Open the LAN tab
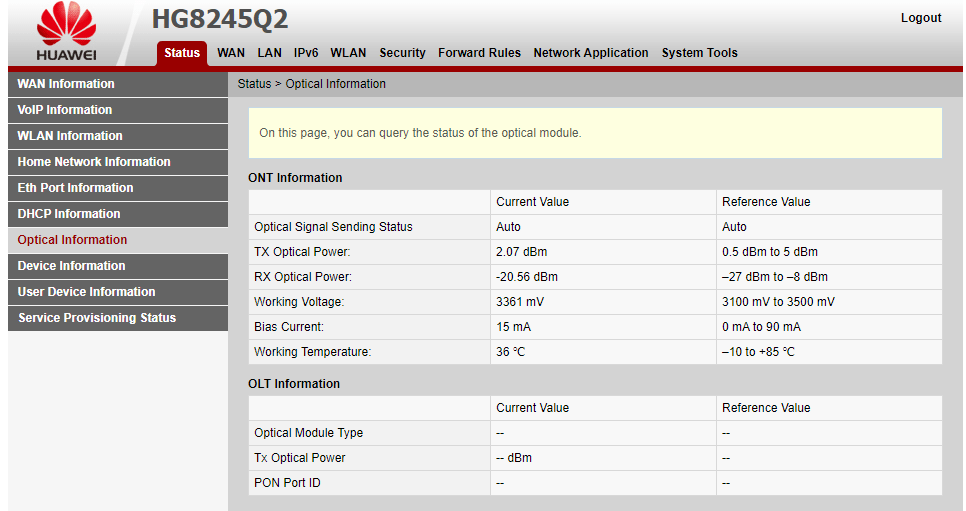Image resolution: width=966 pixels, height=511 pixels. coord(269,53)
